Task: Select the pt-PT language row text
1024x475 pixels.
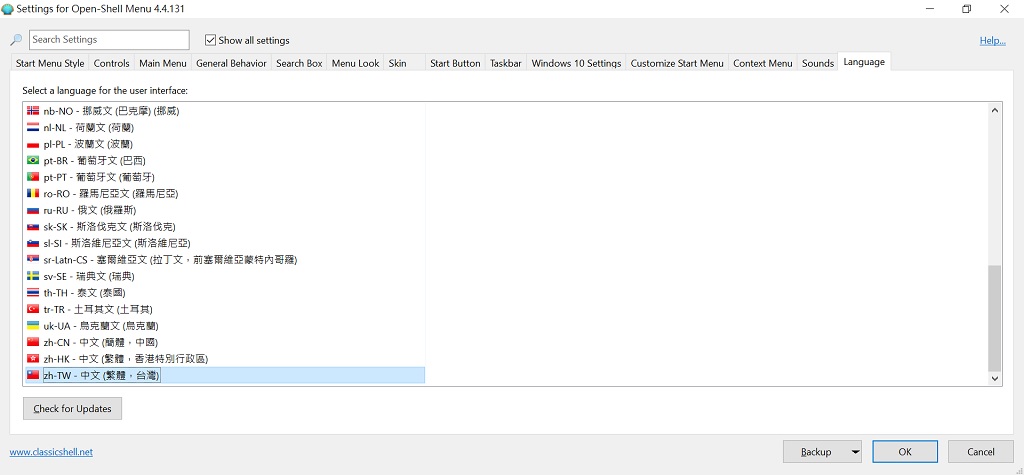Action: pyautogui.click(x=99, y=177)
